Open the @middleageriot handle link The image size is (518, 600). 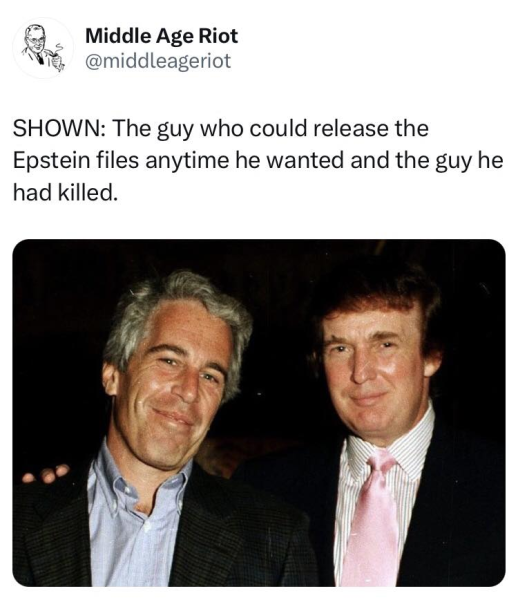coord(158,61)
